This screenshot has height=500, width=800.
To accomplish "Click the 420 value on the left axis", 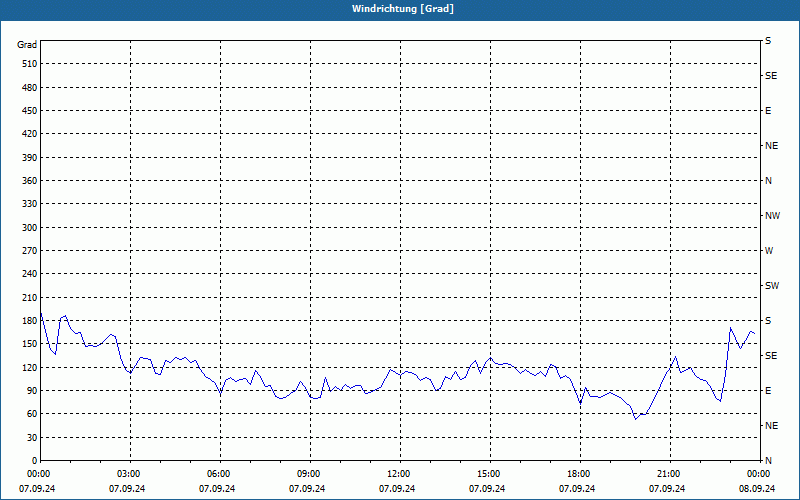I will point(30,134).
